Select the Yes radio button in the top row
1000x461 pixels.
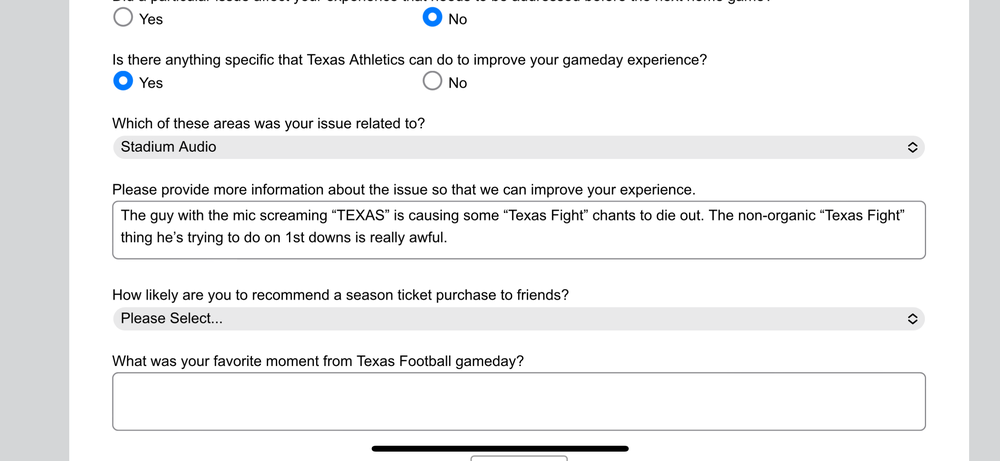pyautogui.click(x=123, y=17)
